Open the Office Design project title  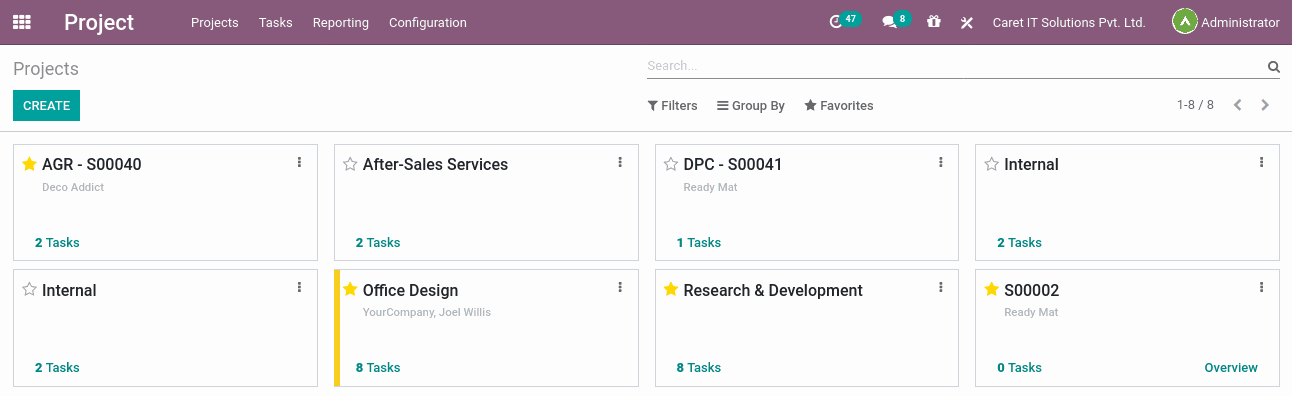coord(410,290)
